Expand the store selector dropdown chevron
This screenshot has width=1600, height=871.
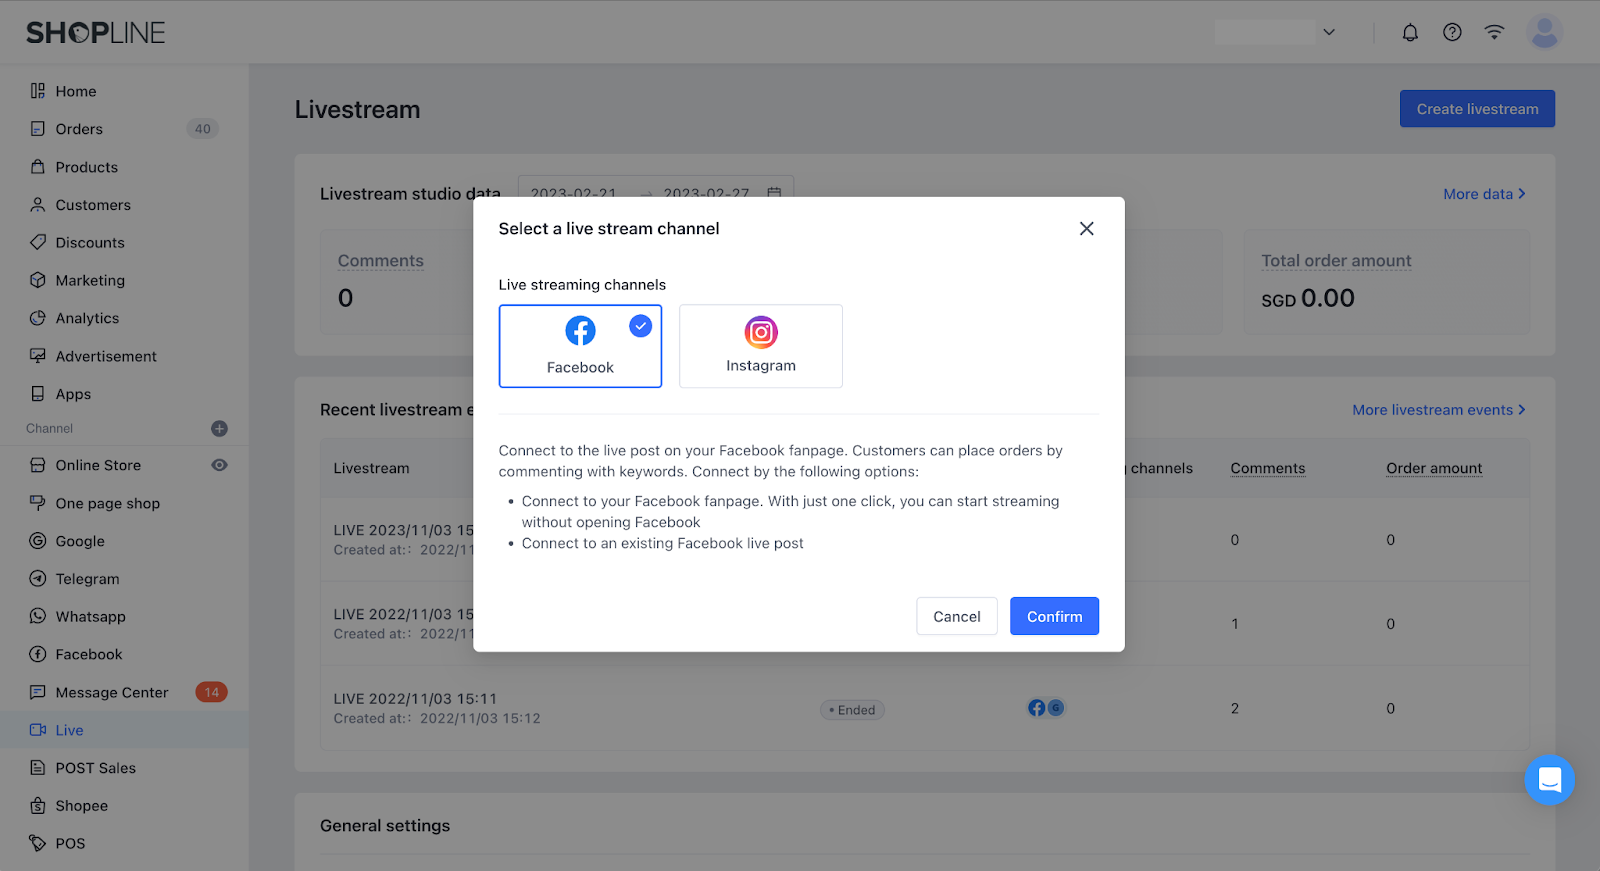[x=1329, y=32]
